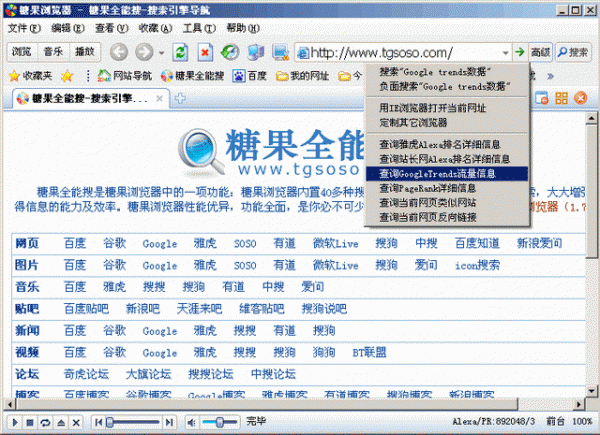
Task: Open the 高级 advanced button
Action: [540, 52]
